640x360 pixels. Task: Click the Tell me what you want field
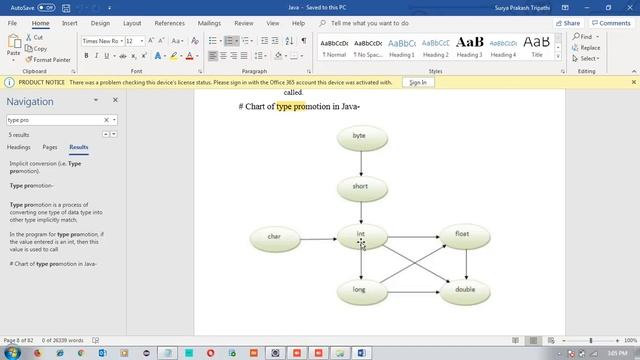point(369,23)
